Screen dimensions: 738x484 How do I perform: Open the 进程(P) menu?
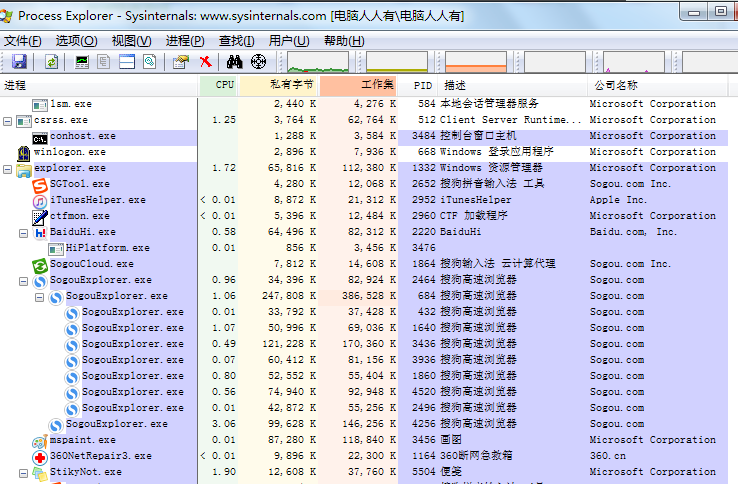coord(185,41)
